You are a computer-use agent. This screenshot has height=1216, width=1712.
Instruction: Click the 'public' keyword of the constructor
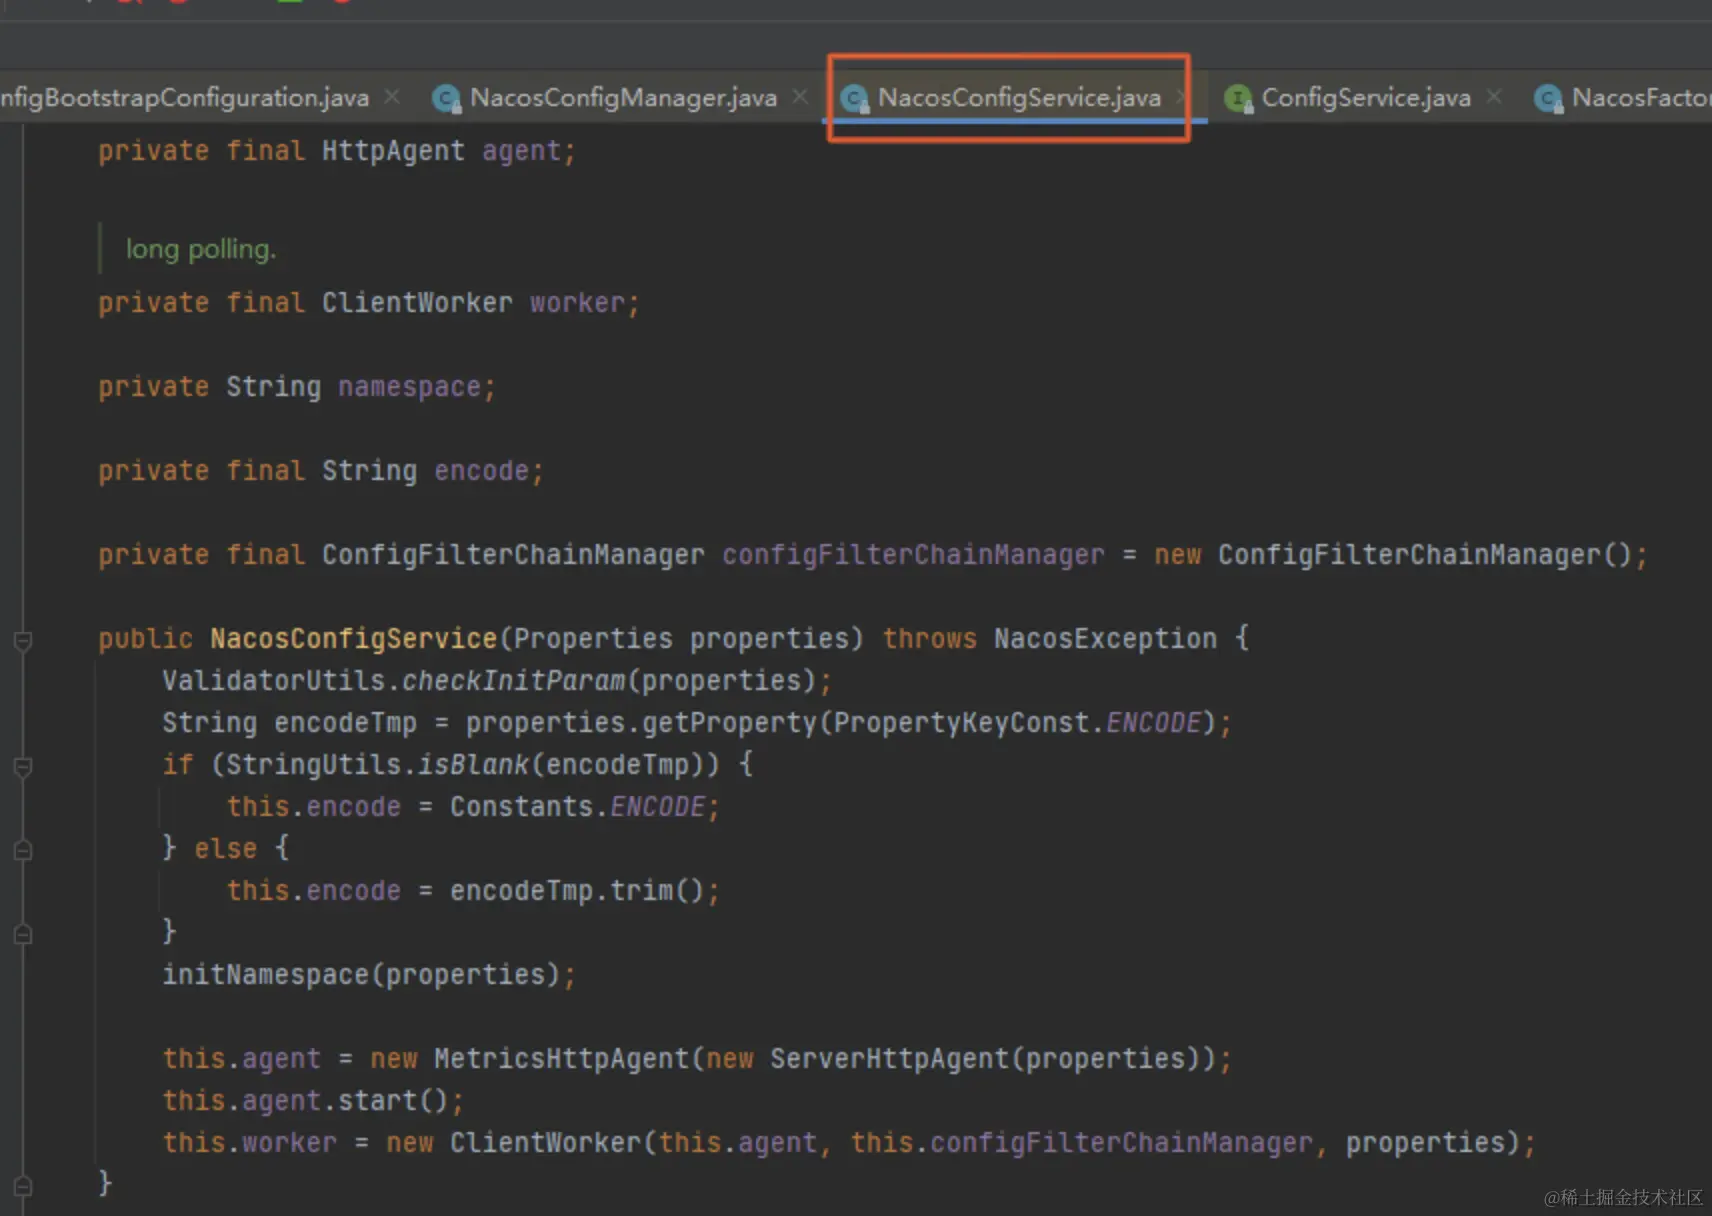pyautogui.click(x=145, y=639)
